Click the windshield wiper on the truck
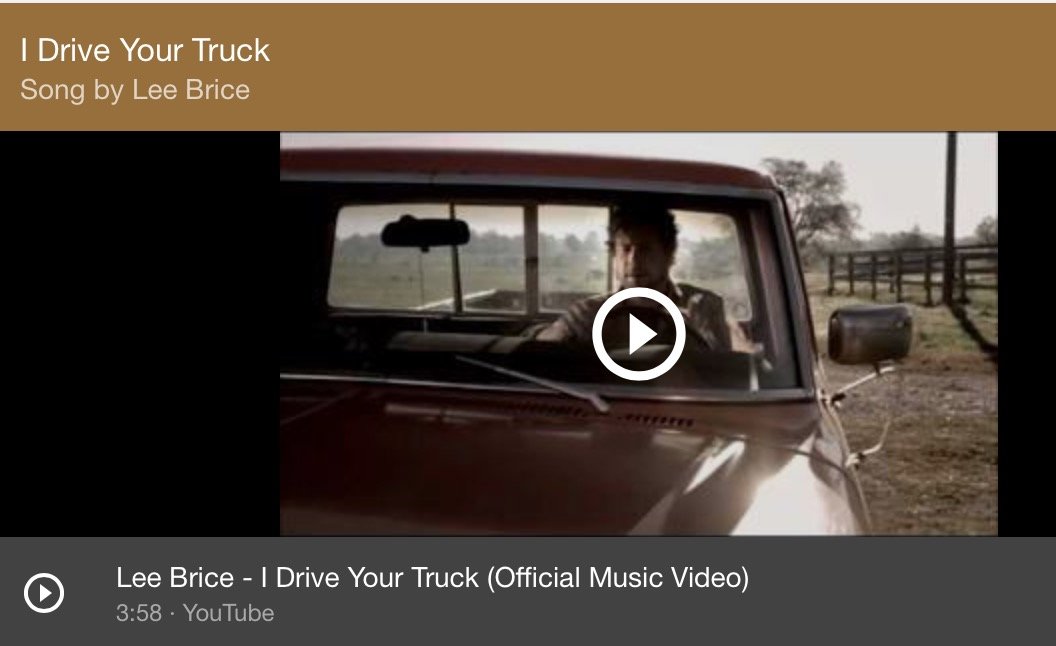Screen dimensions: 1056x646 coord(532,383)
